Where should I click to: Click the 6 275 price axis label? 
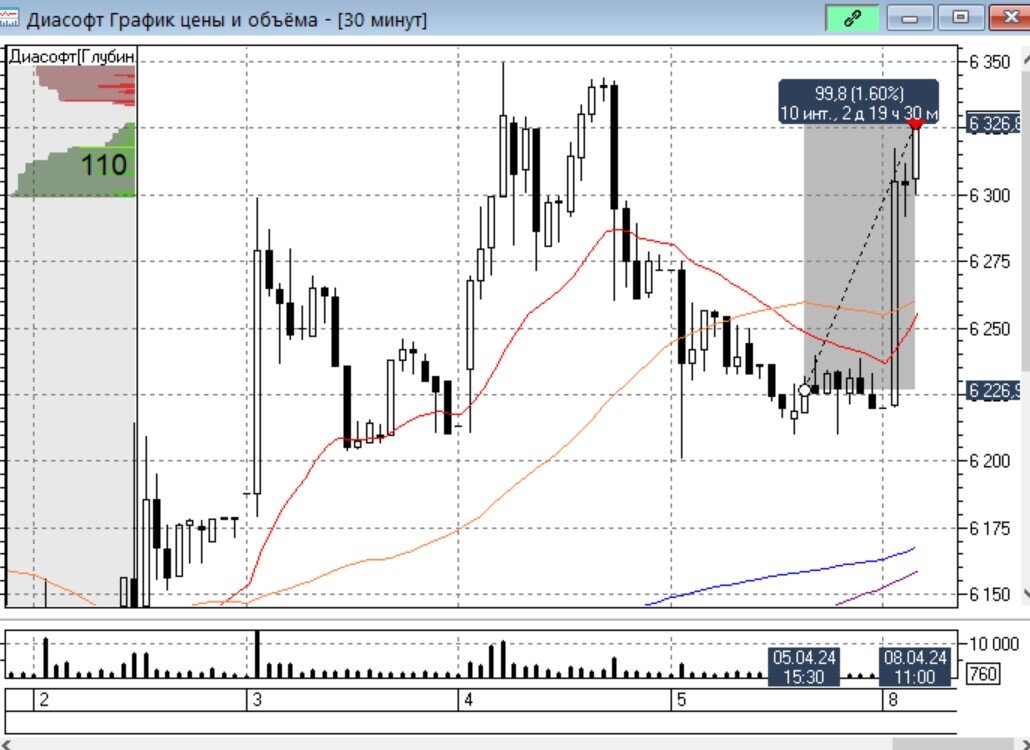point(990,262)
